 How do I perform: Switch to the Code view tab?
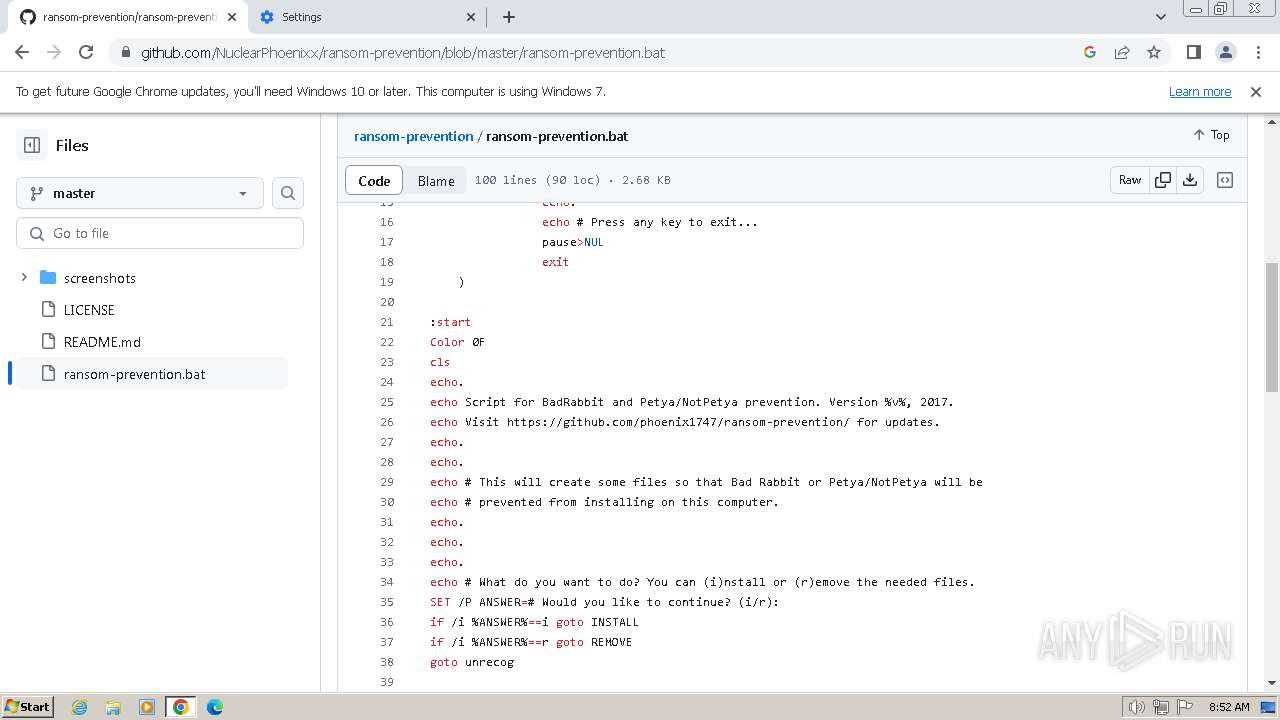(374, 180)
